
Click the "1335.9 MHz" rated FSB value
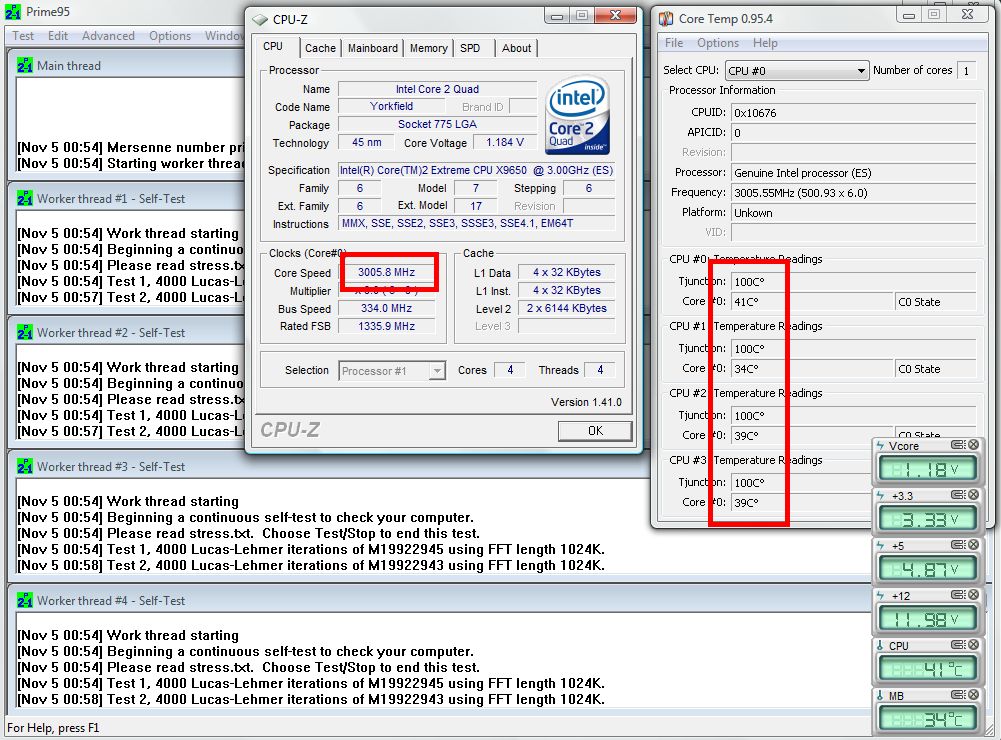pyautogui.click(x=386, y=326)
